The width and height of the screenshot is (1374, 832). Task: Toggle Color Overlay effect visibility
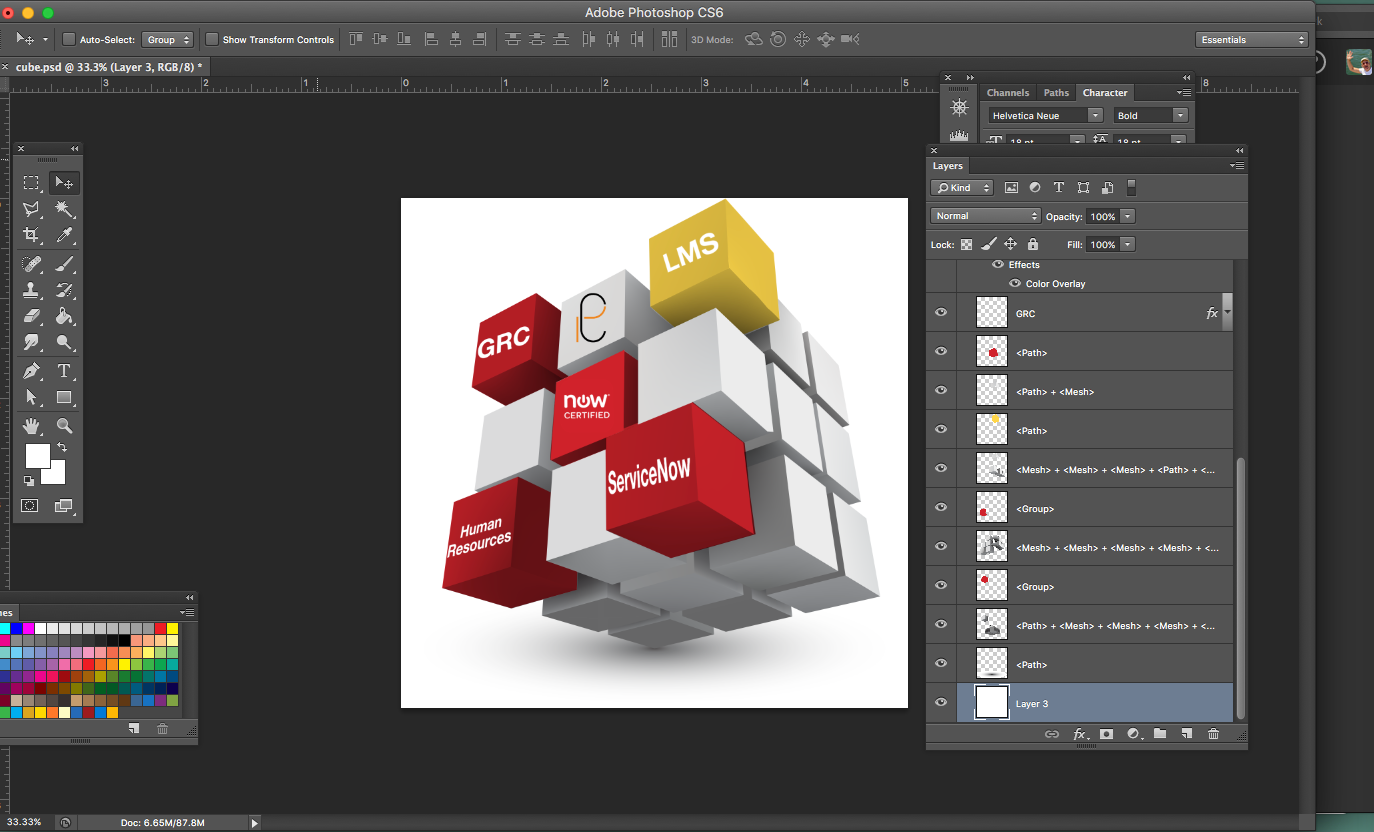pos(1015,284)
